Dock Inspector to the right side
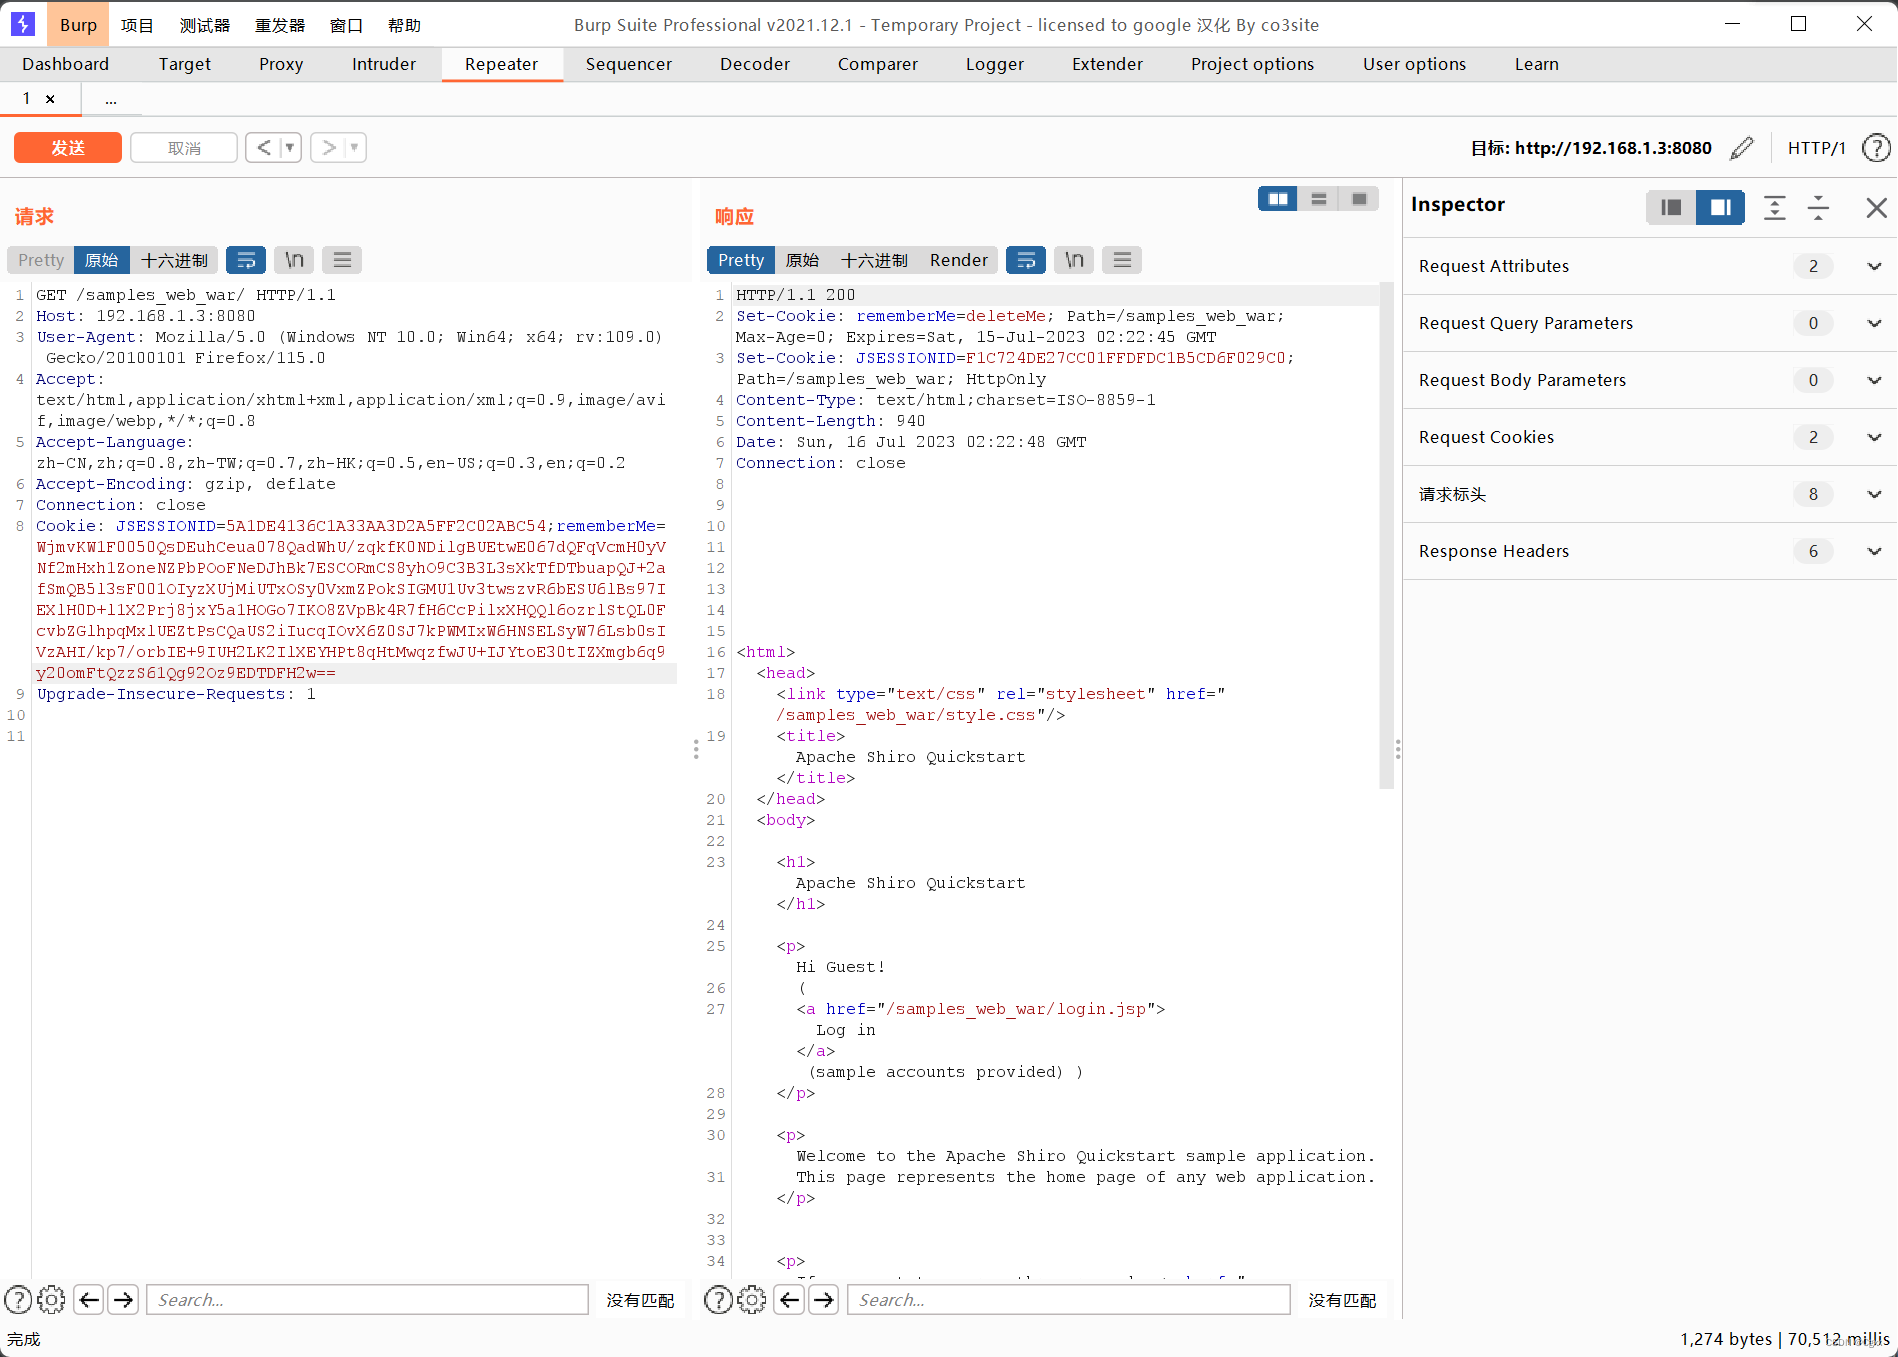The width and height of the screenshot is (1898, 1357). (1720, 207)
